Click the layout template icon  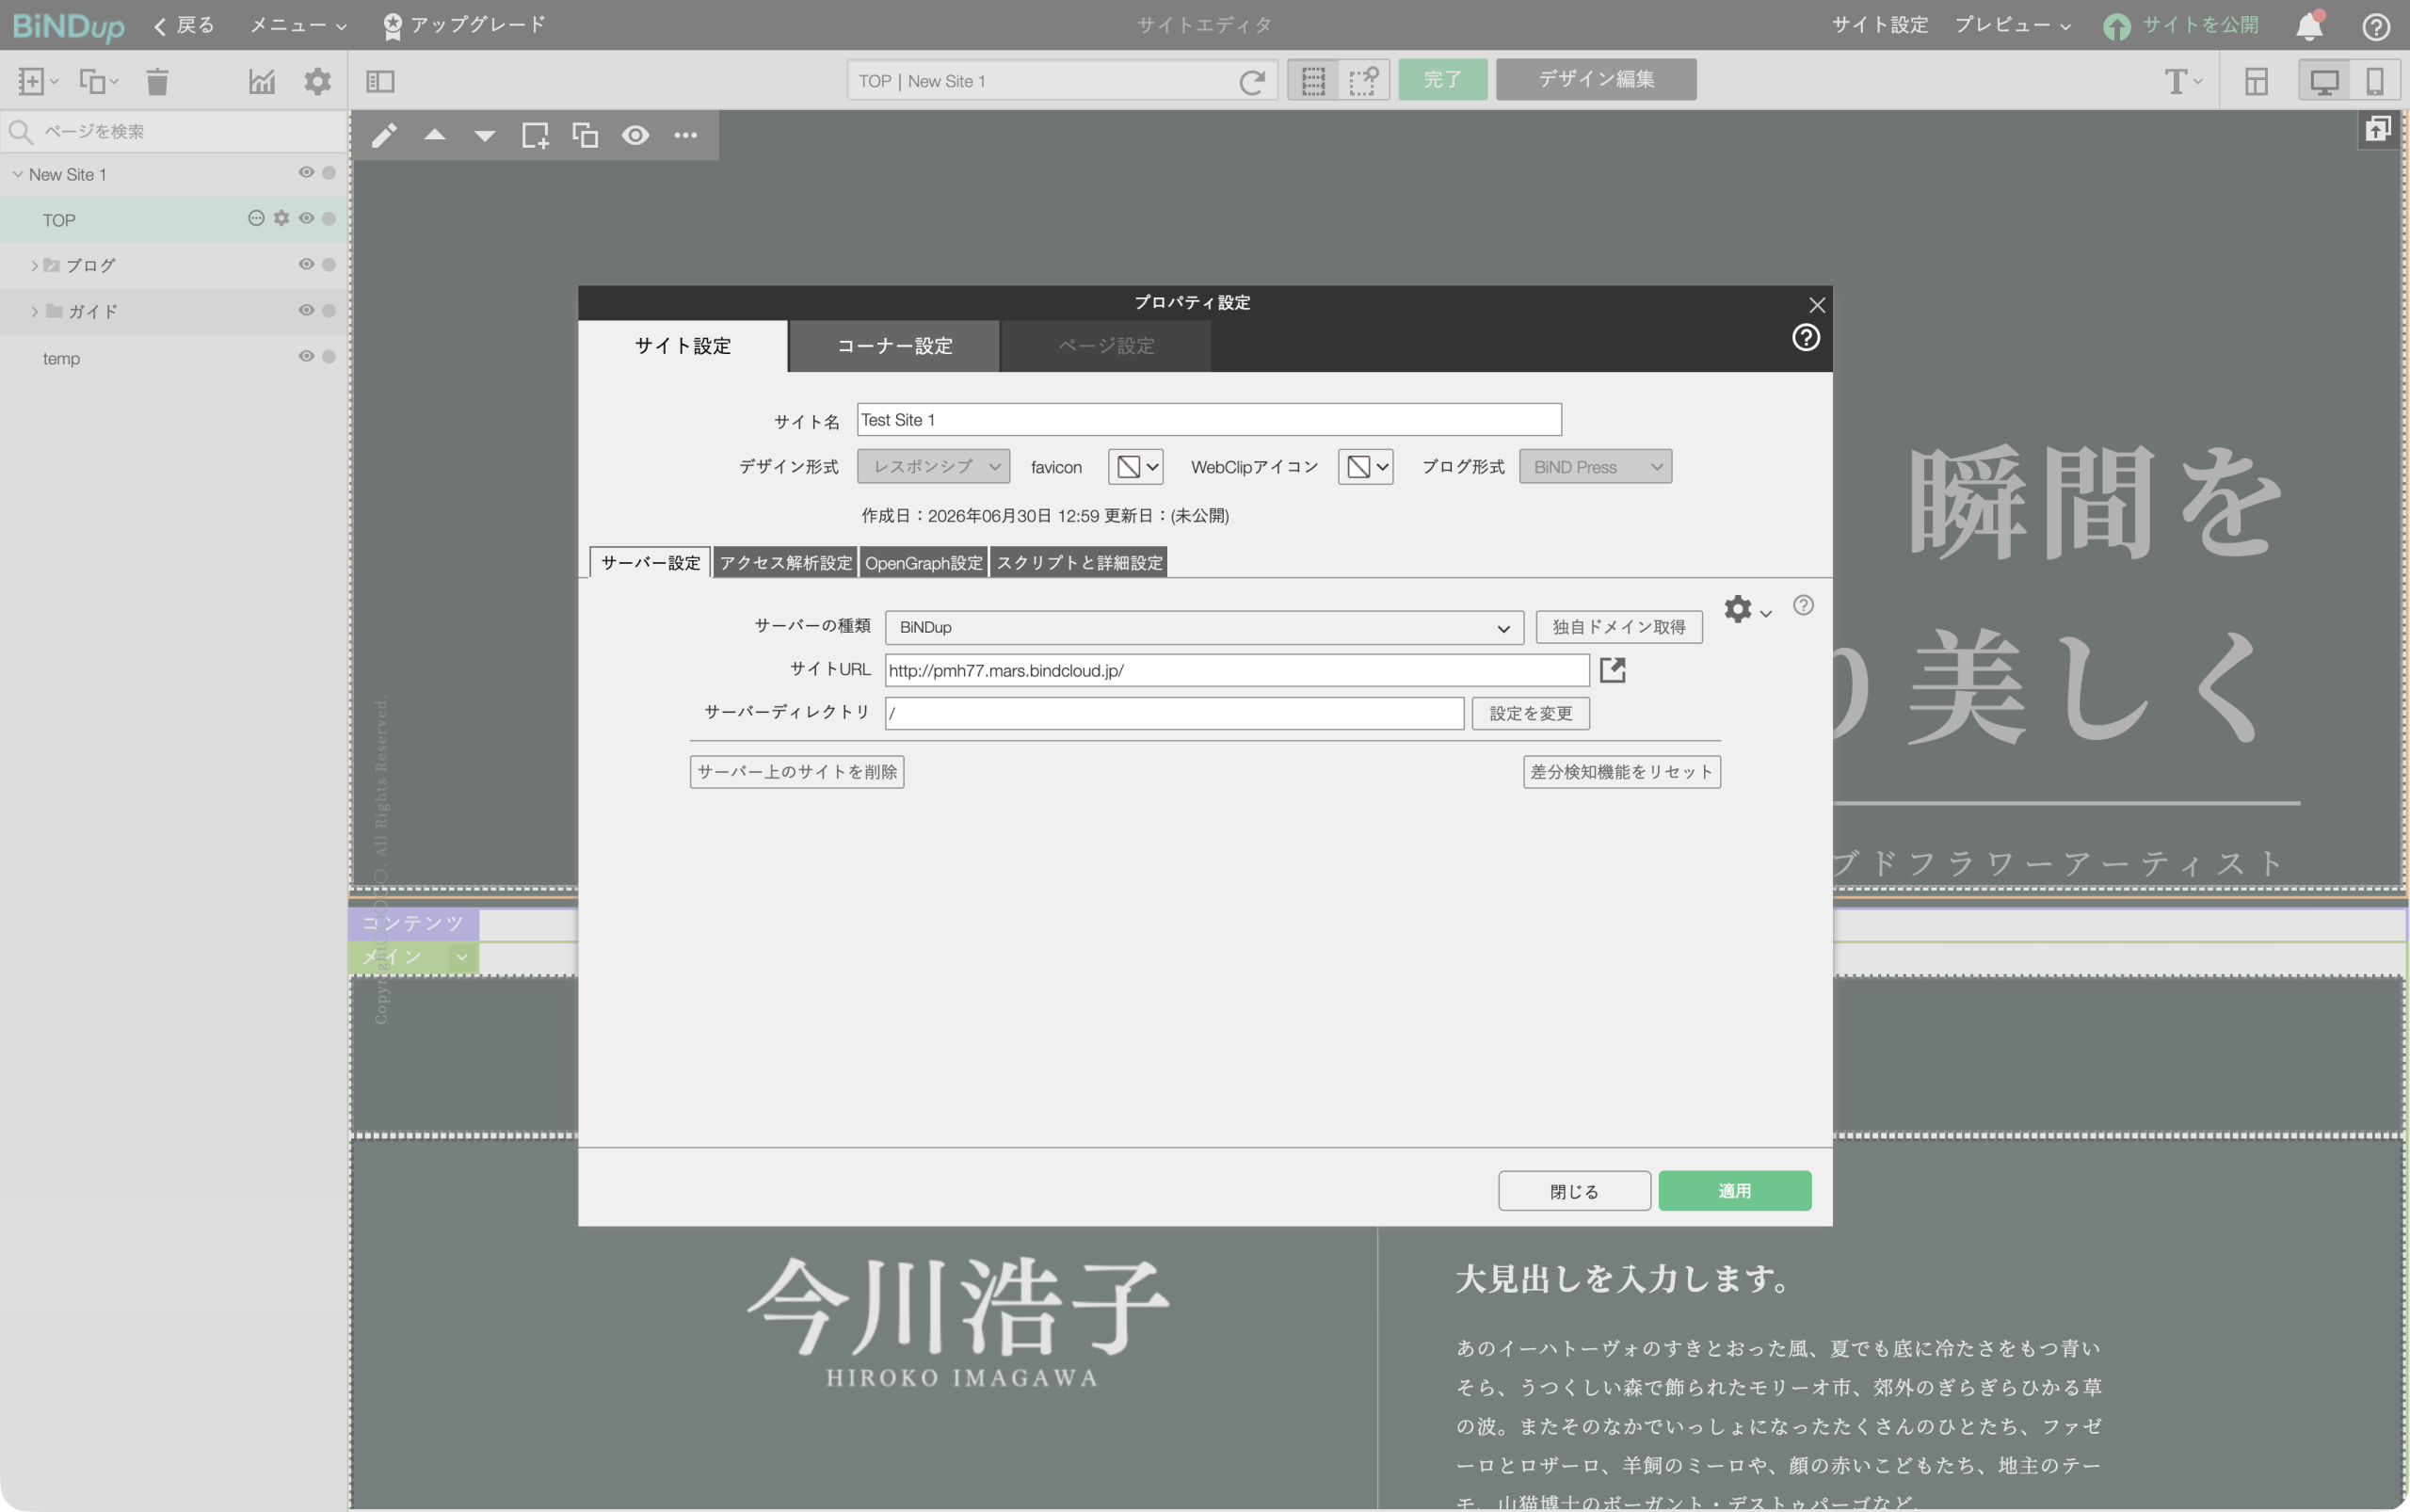pyautogui.click(x=2256, y=81)
